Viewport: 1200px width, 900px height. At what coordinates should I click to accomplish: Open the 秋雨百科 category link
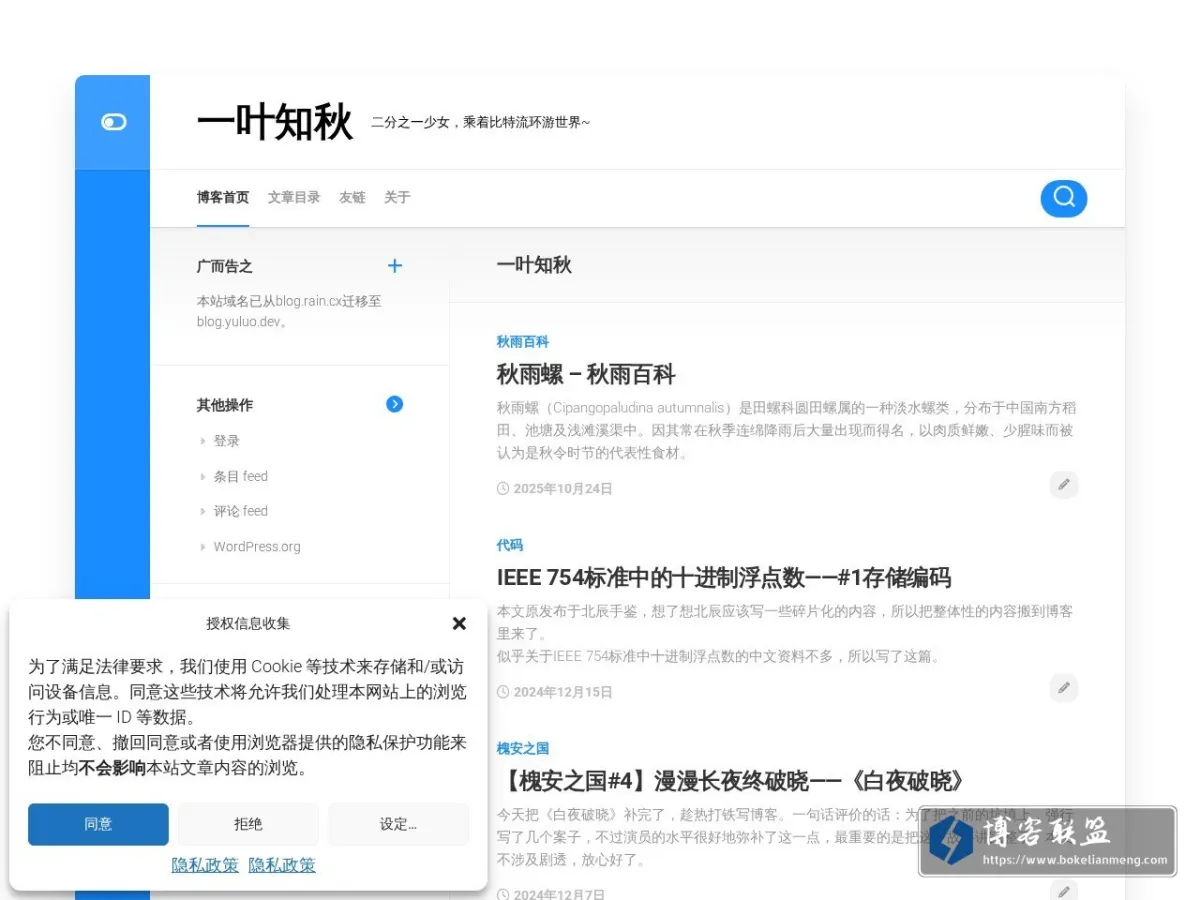click(523, 342)
